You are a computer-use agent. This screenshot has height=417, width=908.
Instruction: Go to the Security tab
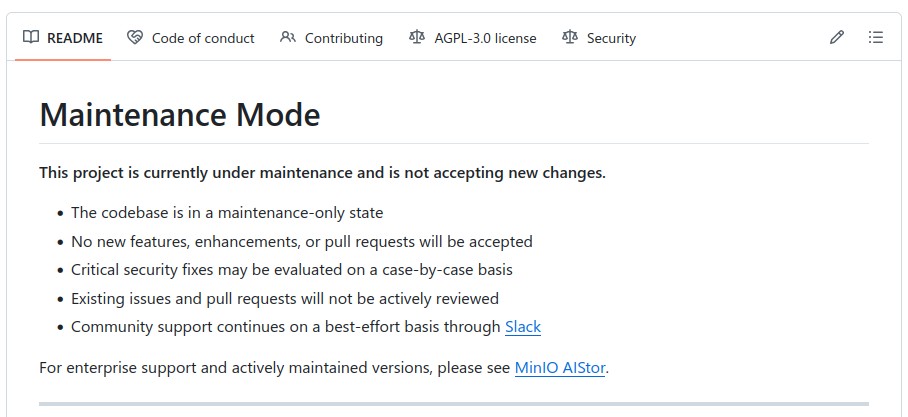[611, 38]
